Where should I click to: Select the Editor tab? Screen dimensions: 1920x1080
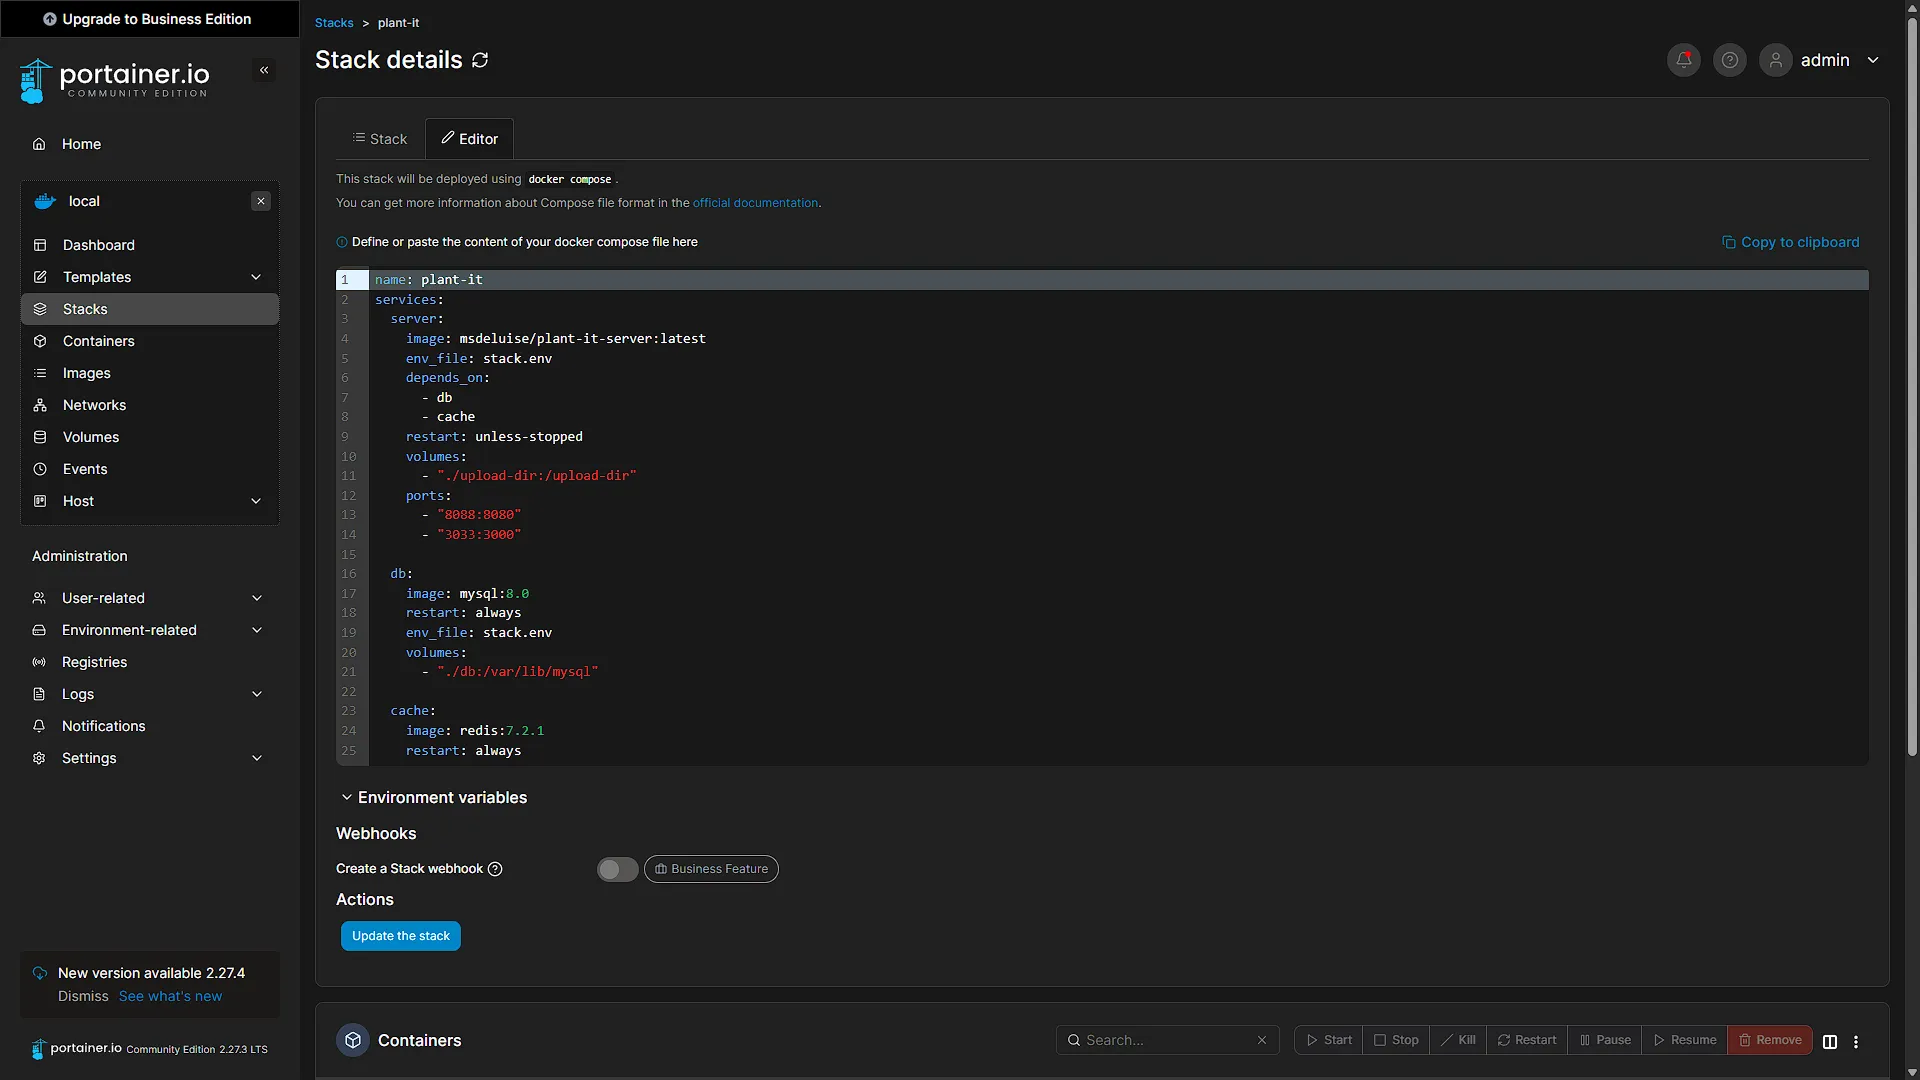pos(470,139)
